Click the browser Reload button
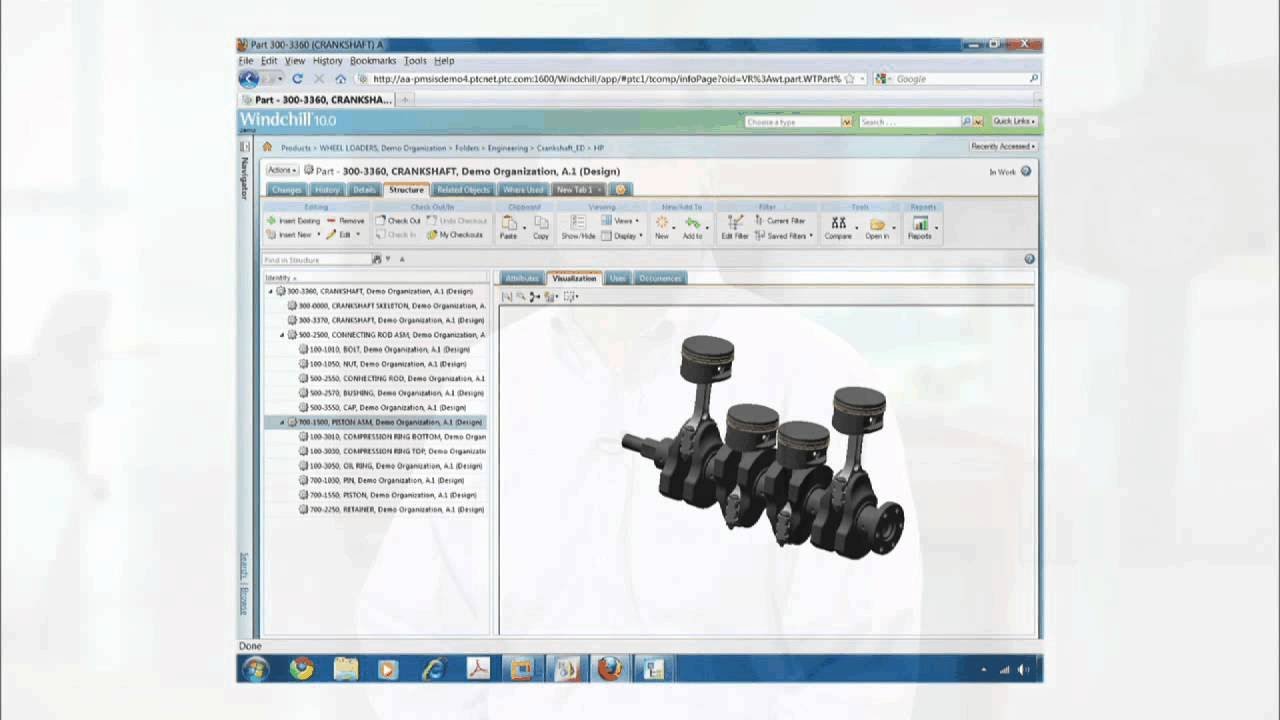Screen dimensions: 1280x720 (298, 79)
